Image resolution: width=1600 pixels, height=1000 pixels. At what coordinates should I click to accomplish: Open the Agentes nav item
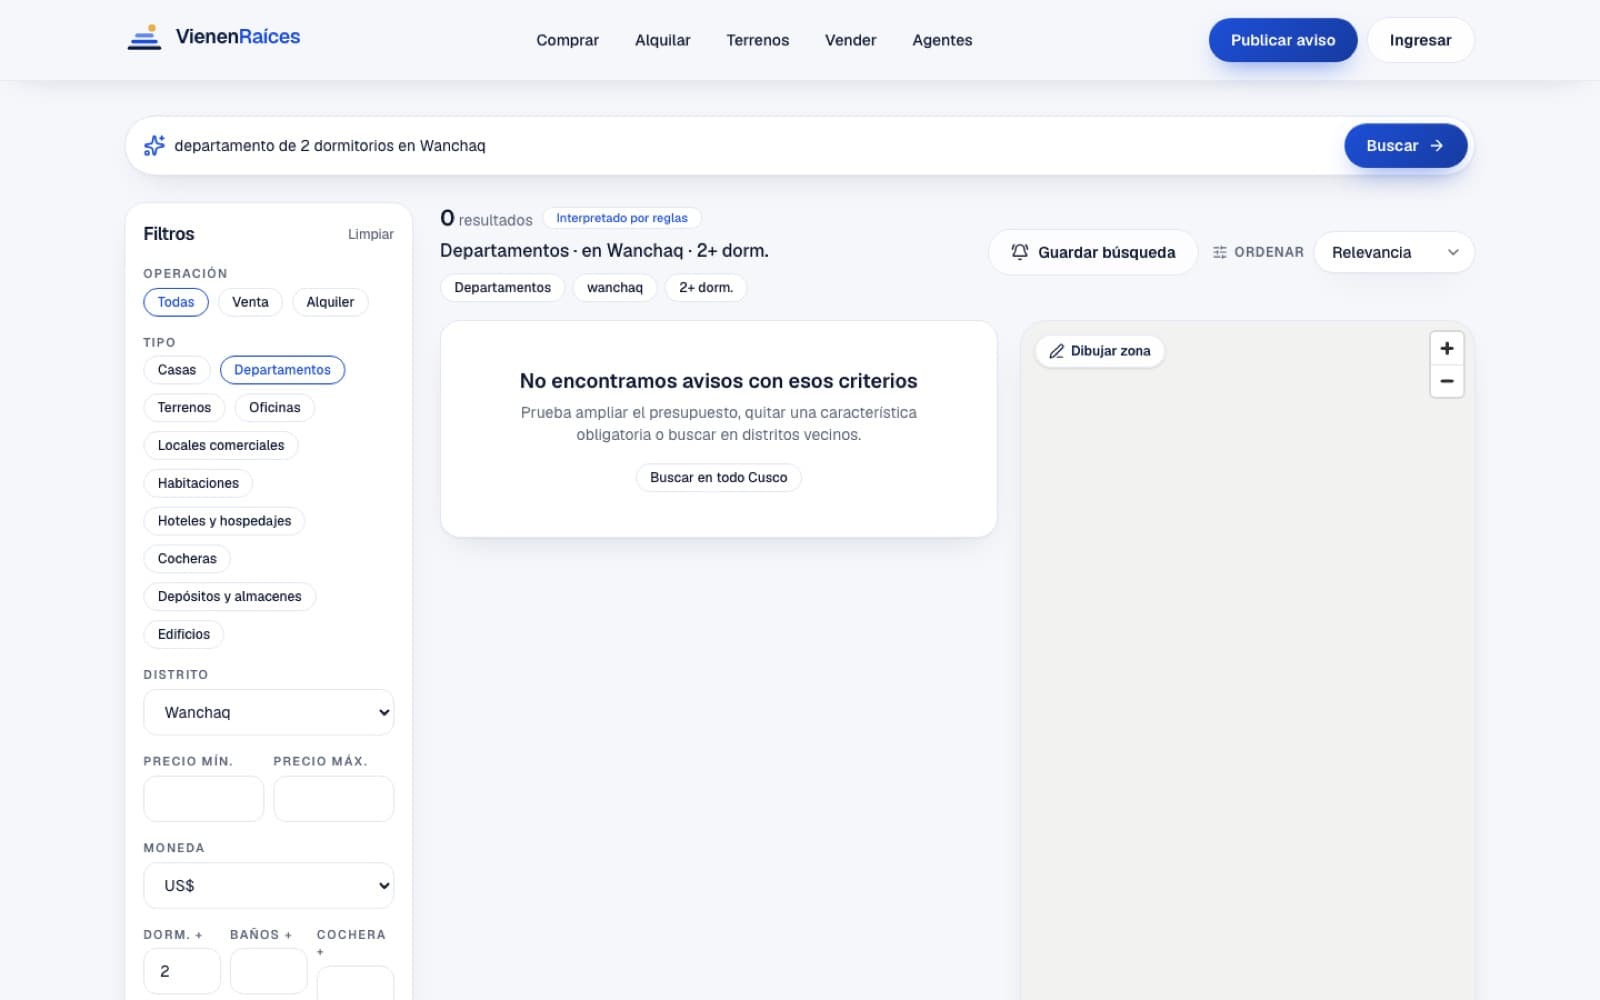click(x=942, y=40)
